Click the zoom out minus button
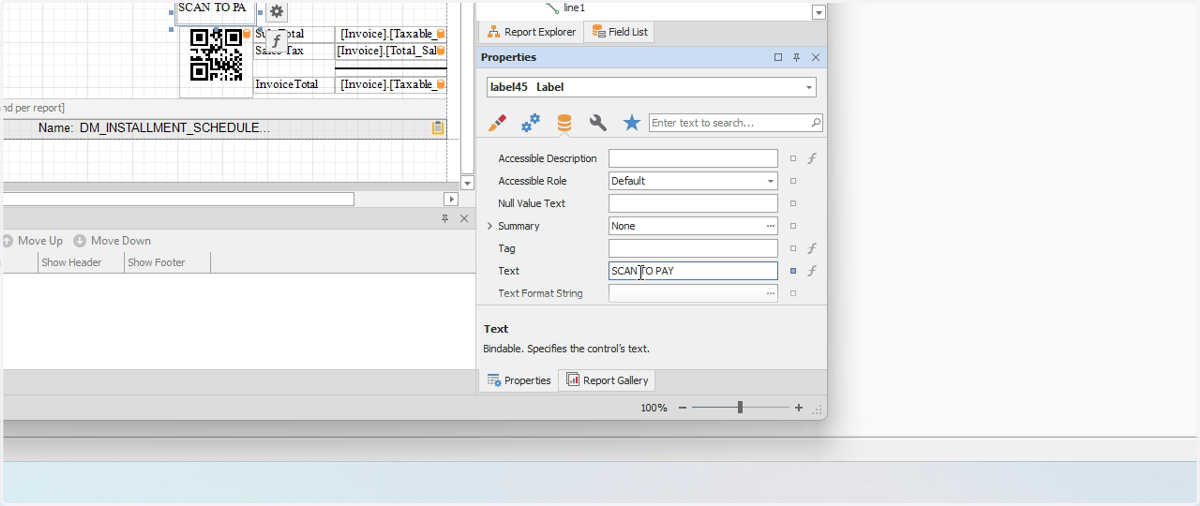 (682, 408)
